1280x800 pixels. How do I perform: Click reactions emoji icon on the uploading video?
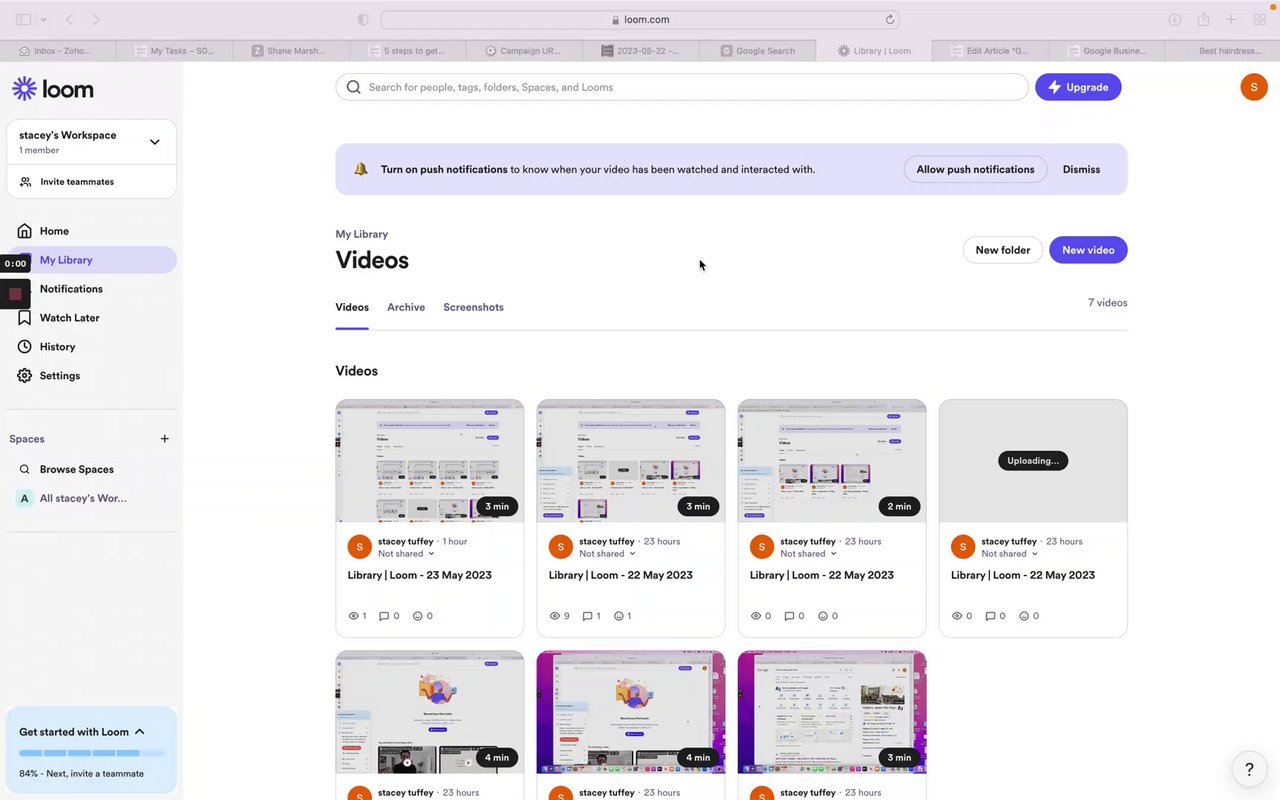[1025, 616]
